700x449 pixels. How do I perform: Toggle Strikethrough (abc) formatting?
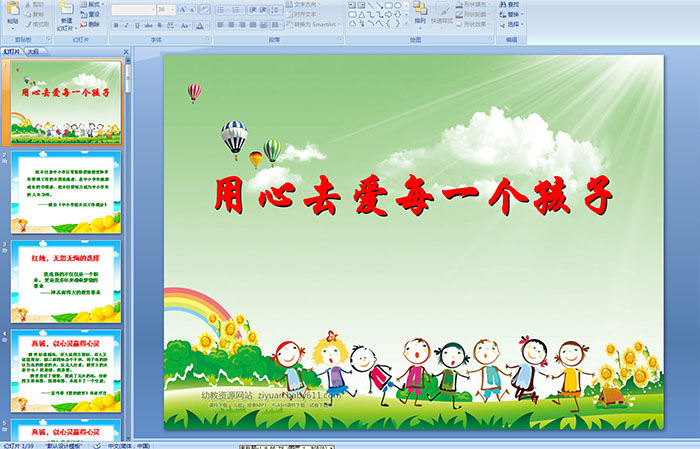[x=148, y=25]
